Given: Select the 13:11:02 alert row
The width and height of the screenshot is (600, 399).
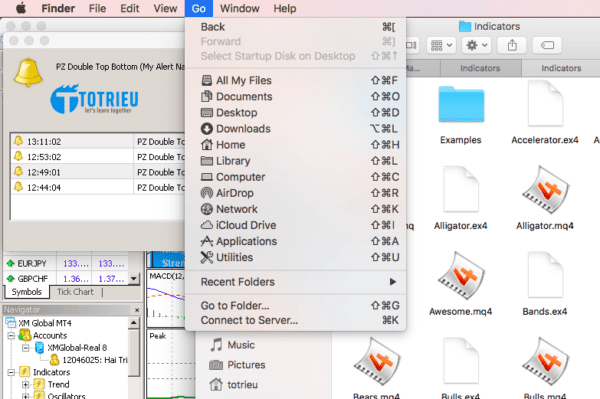Looking at the screenshot, I should pos(98,142).
